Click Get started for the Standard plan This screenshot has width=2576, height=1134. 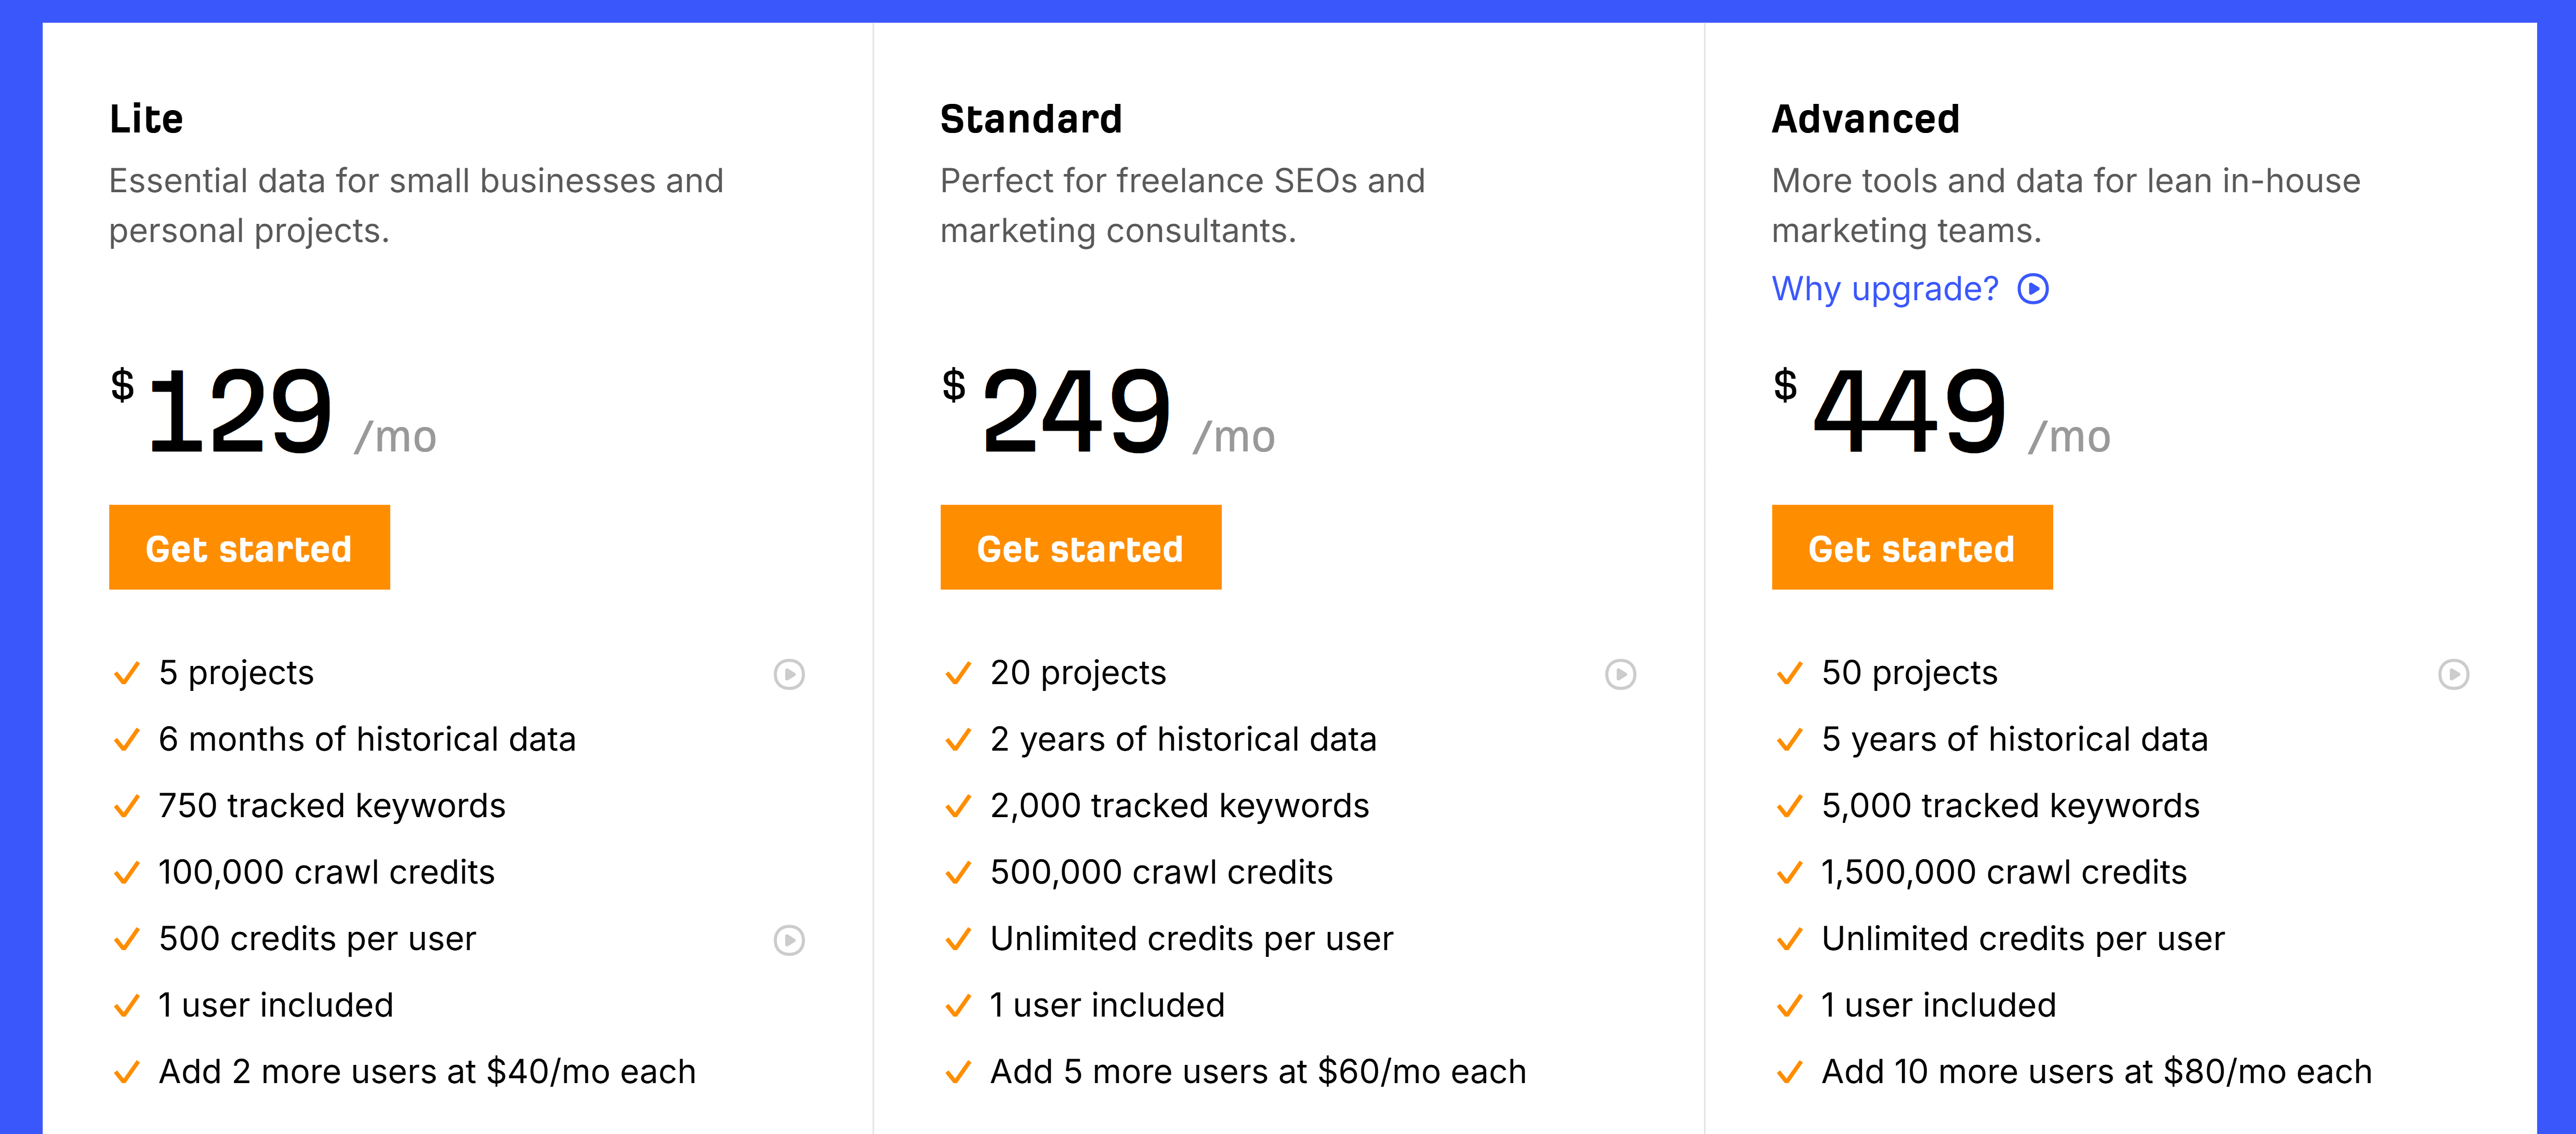[x=1080, y=547]
